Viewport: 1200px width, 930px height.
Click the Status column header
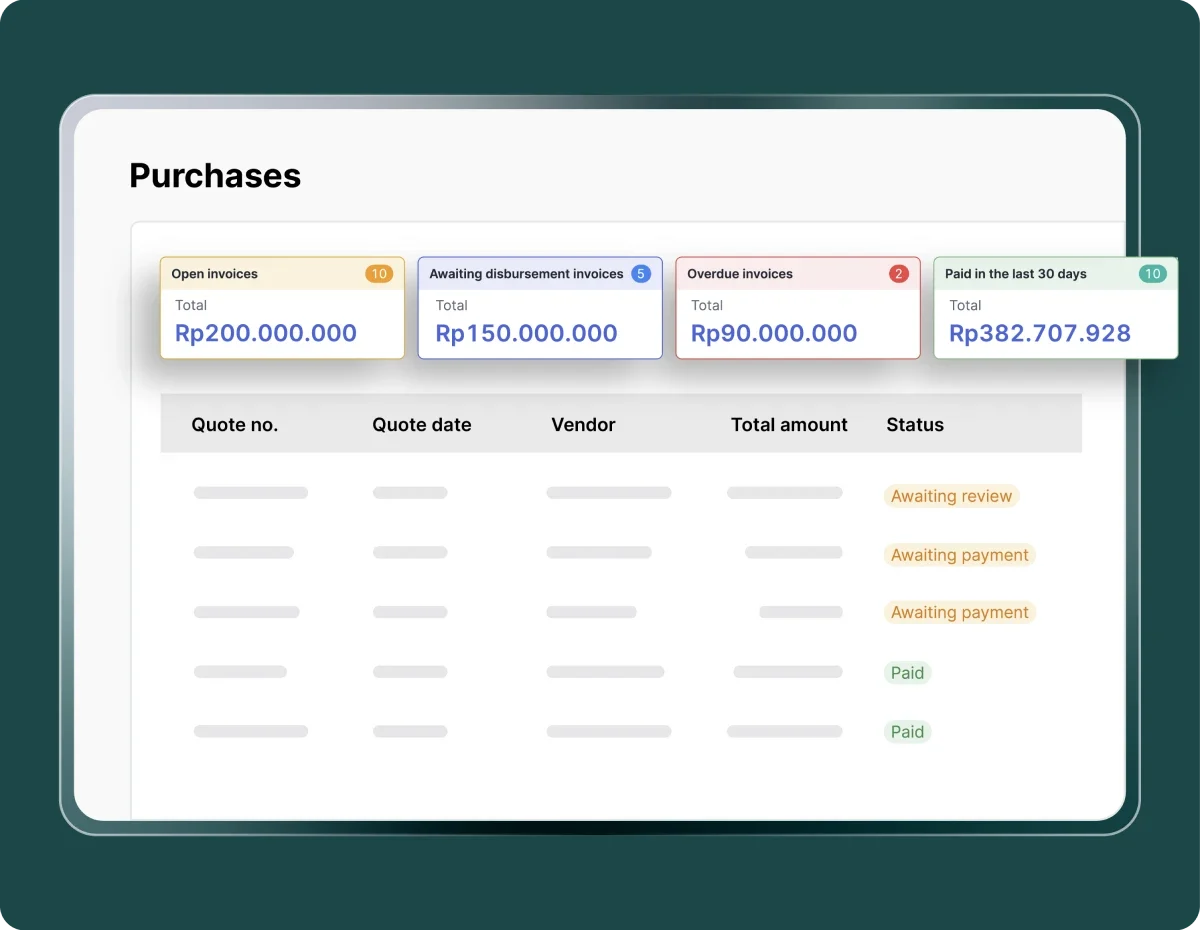coord(915,425)
